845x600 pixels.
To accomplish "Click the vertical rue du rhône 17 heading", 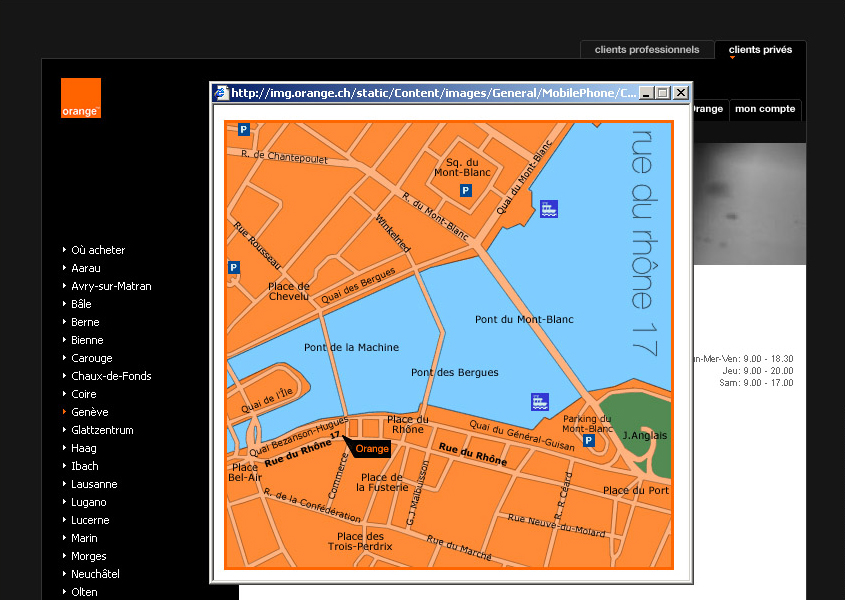I will 643,242.
